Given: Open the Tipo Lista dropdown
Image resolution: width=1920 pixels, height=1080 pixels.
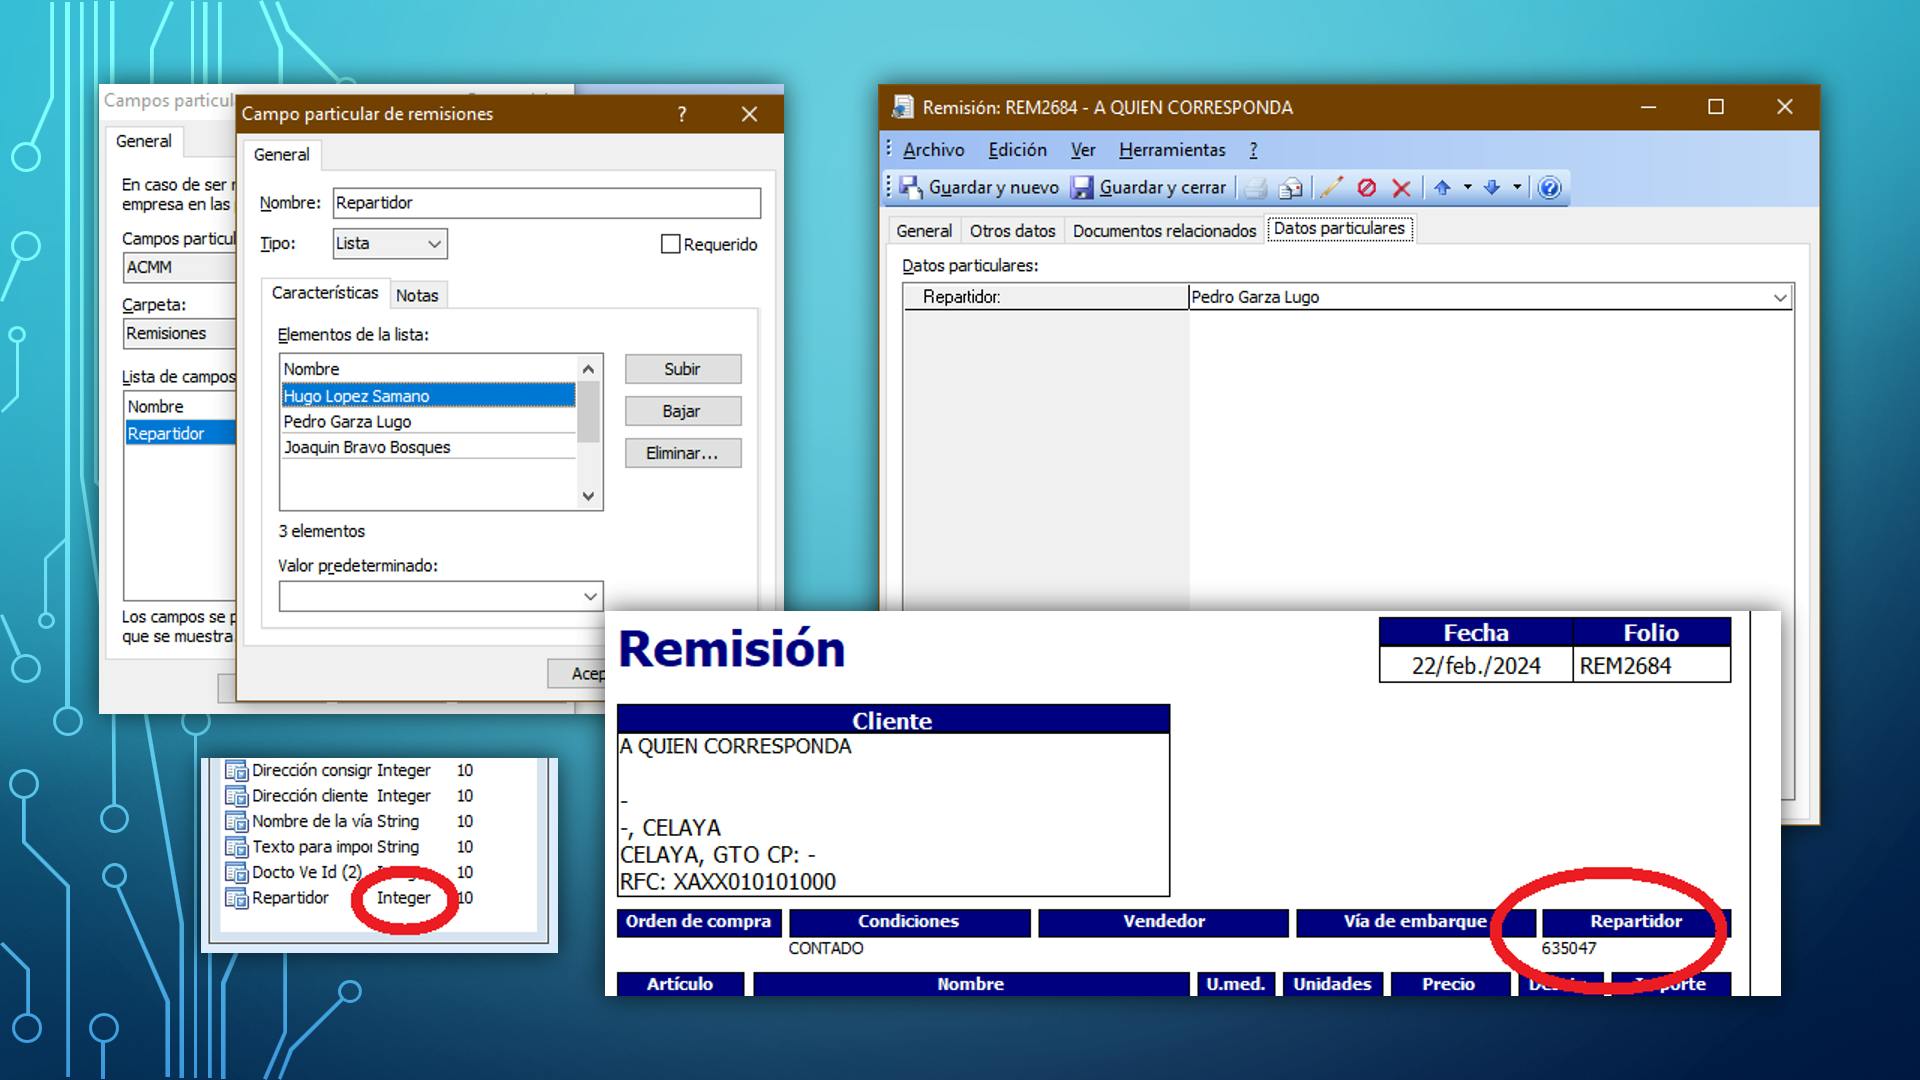Looking at the screenshot, I should coord(390,243).
